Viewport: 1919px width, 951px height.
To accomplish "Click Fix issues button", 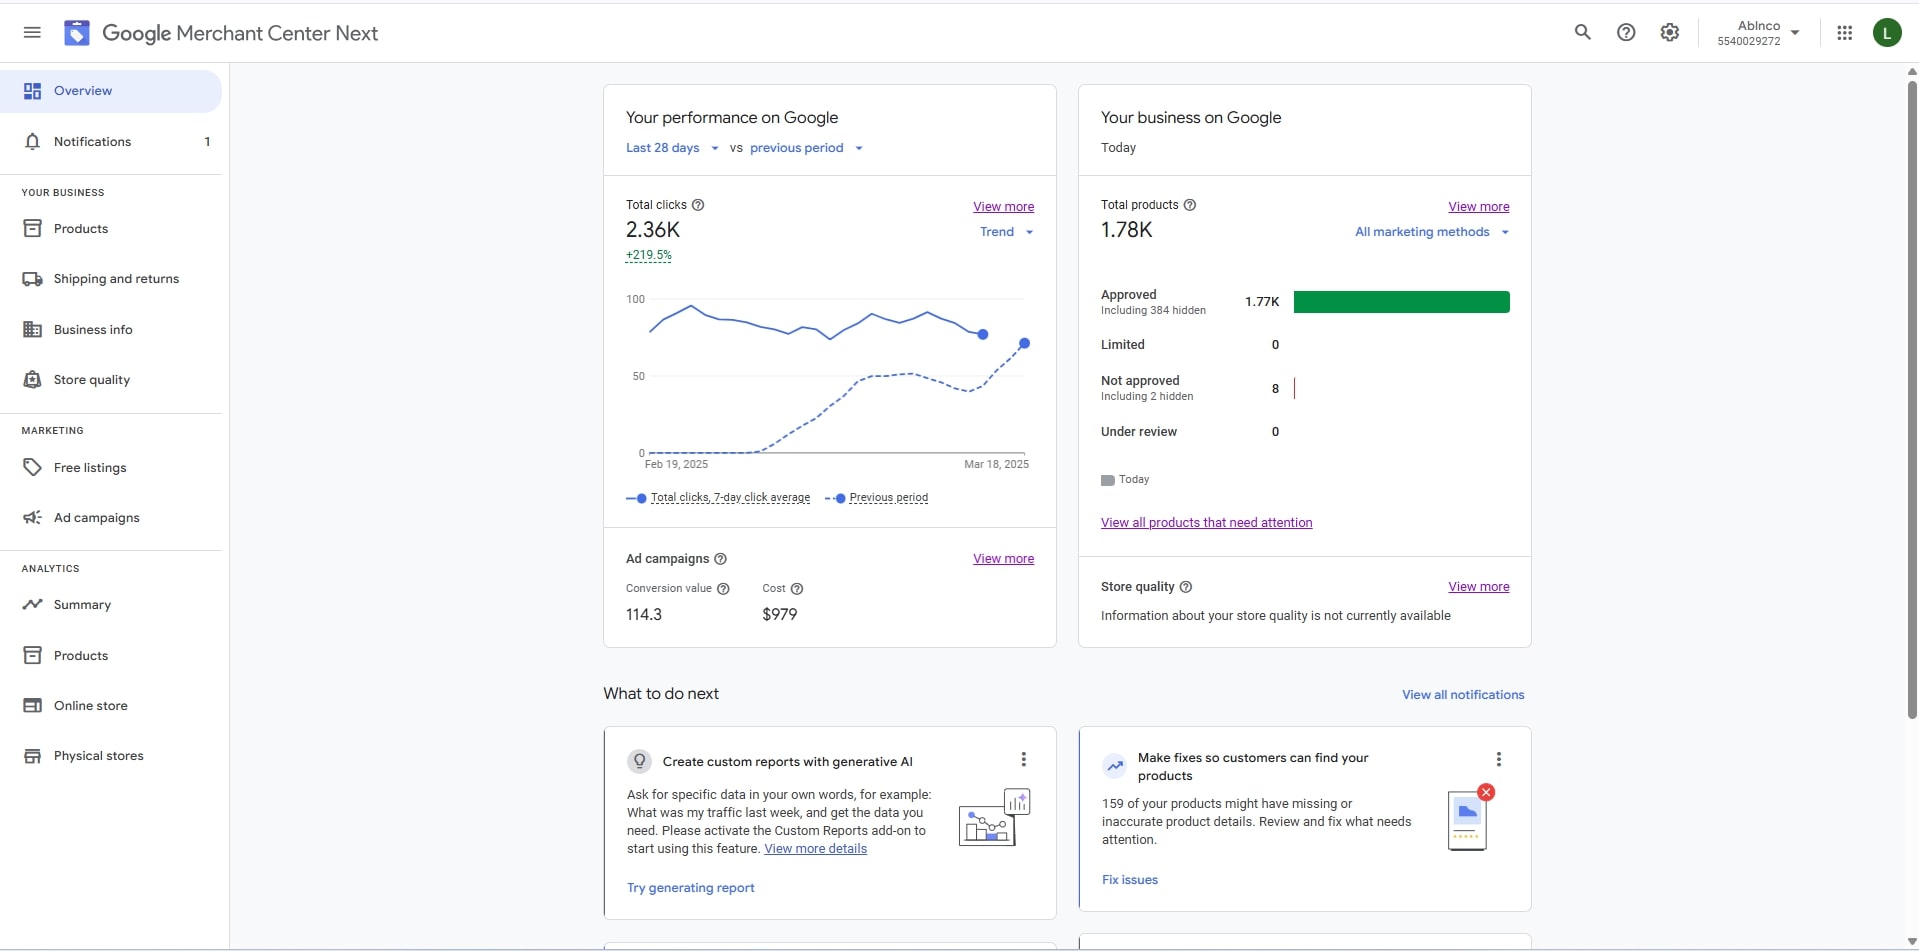I will point(1130,880).
